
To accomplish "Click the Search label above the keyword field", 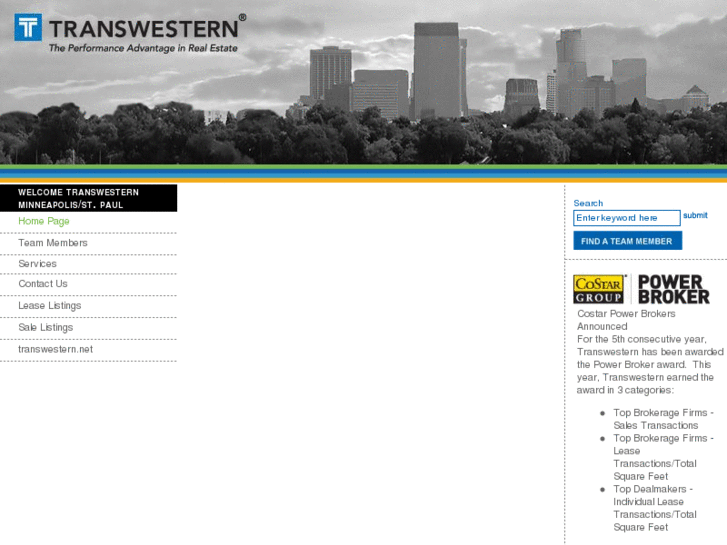I will click(588, 203).
